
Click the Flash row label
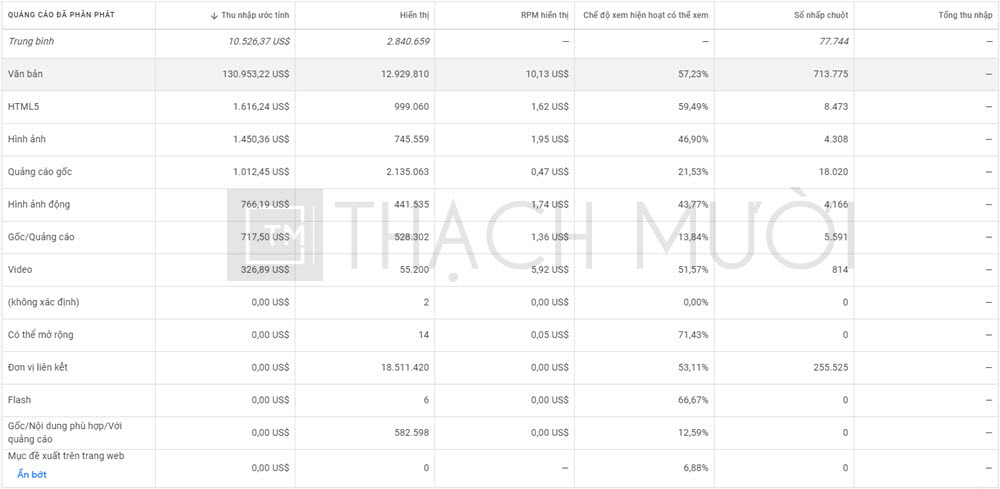point(19,400)
